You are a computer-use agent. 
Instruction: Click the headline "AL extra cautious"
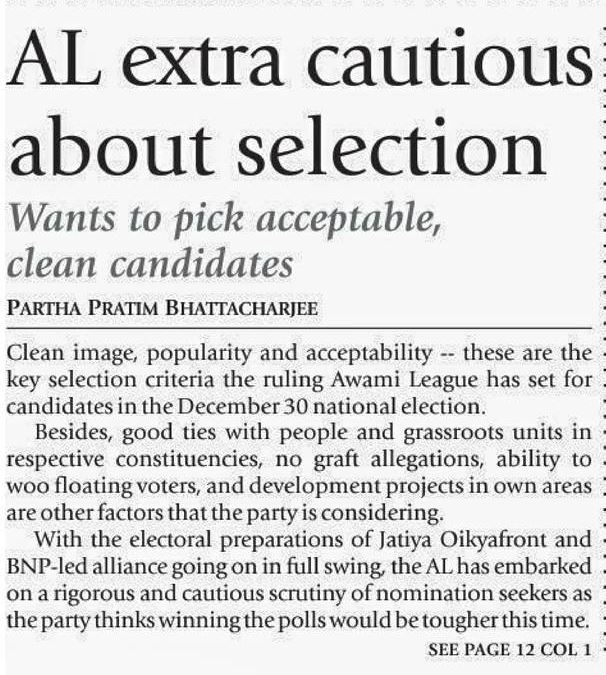tap(300, 63)
